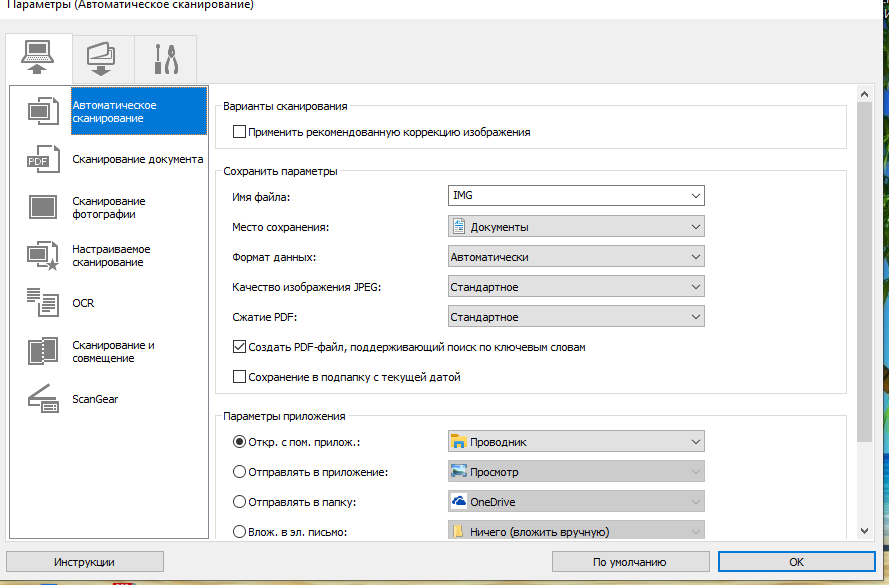Click the Параметры приложения group title
Viewport: 889px width, 585px height.
coord(284,416)
